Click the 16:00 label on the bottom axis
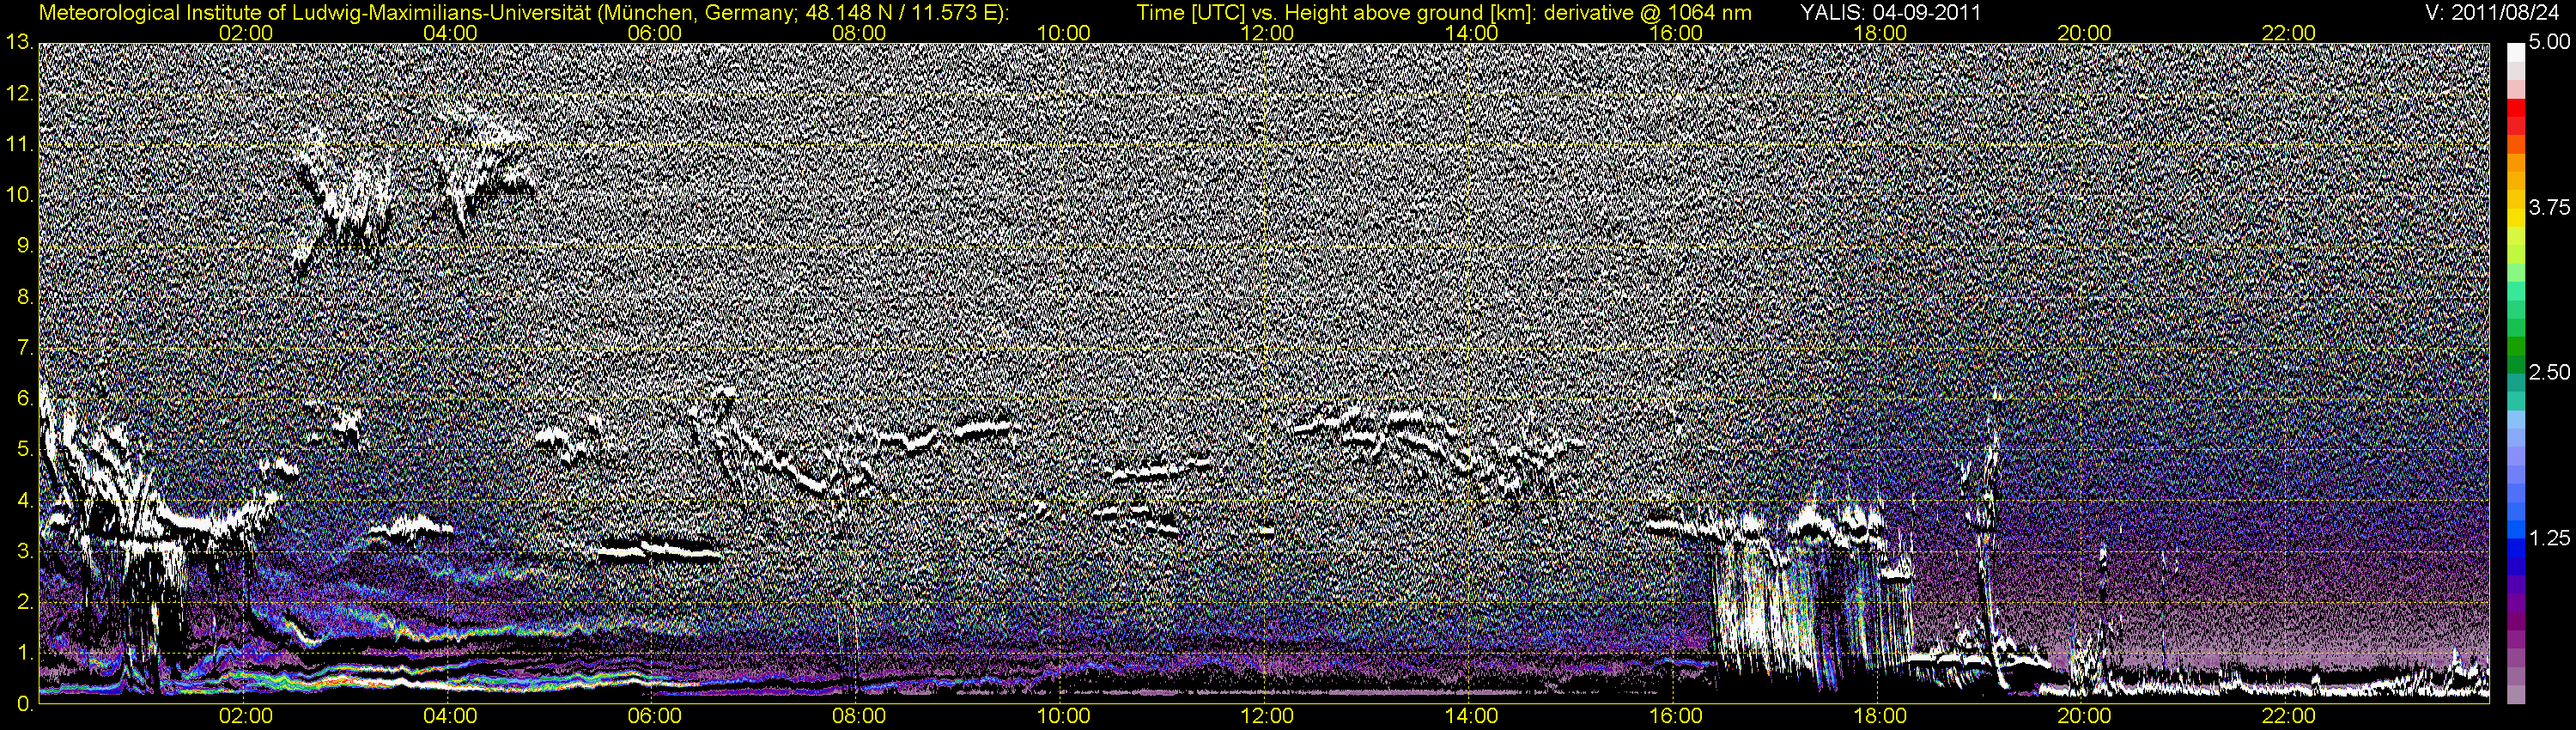The height and width of the screenshot is (730, 2576). click(x=1676, y=716)
